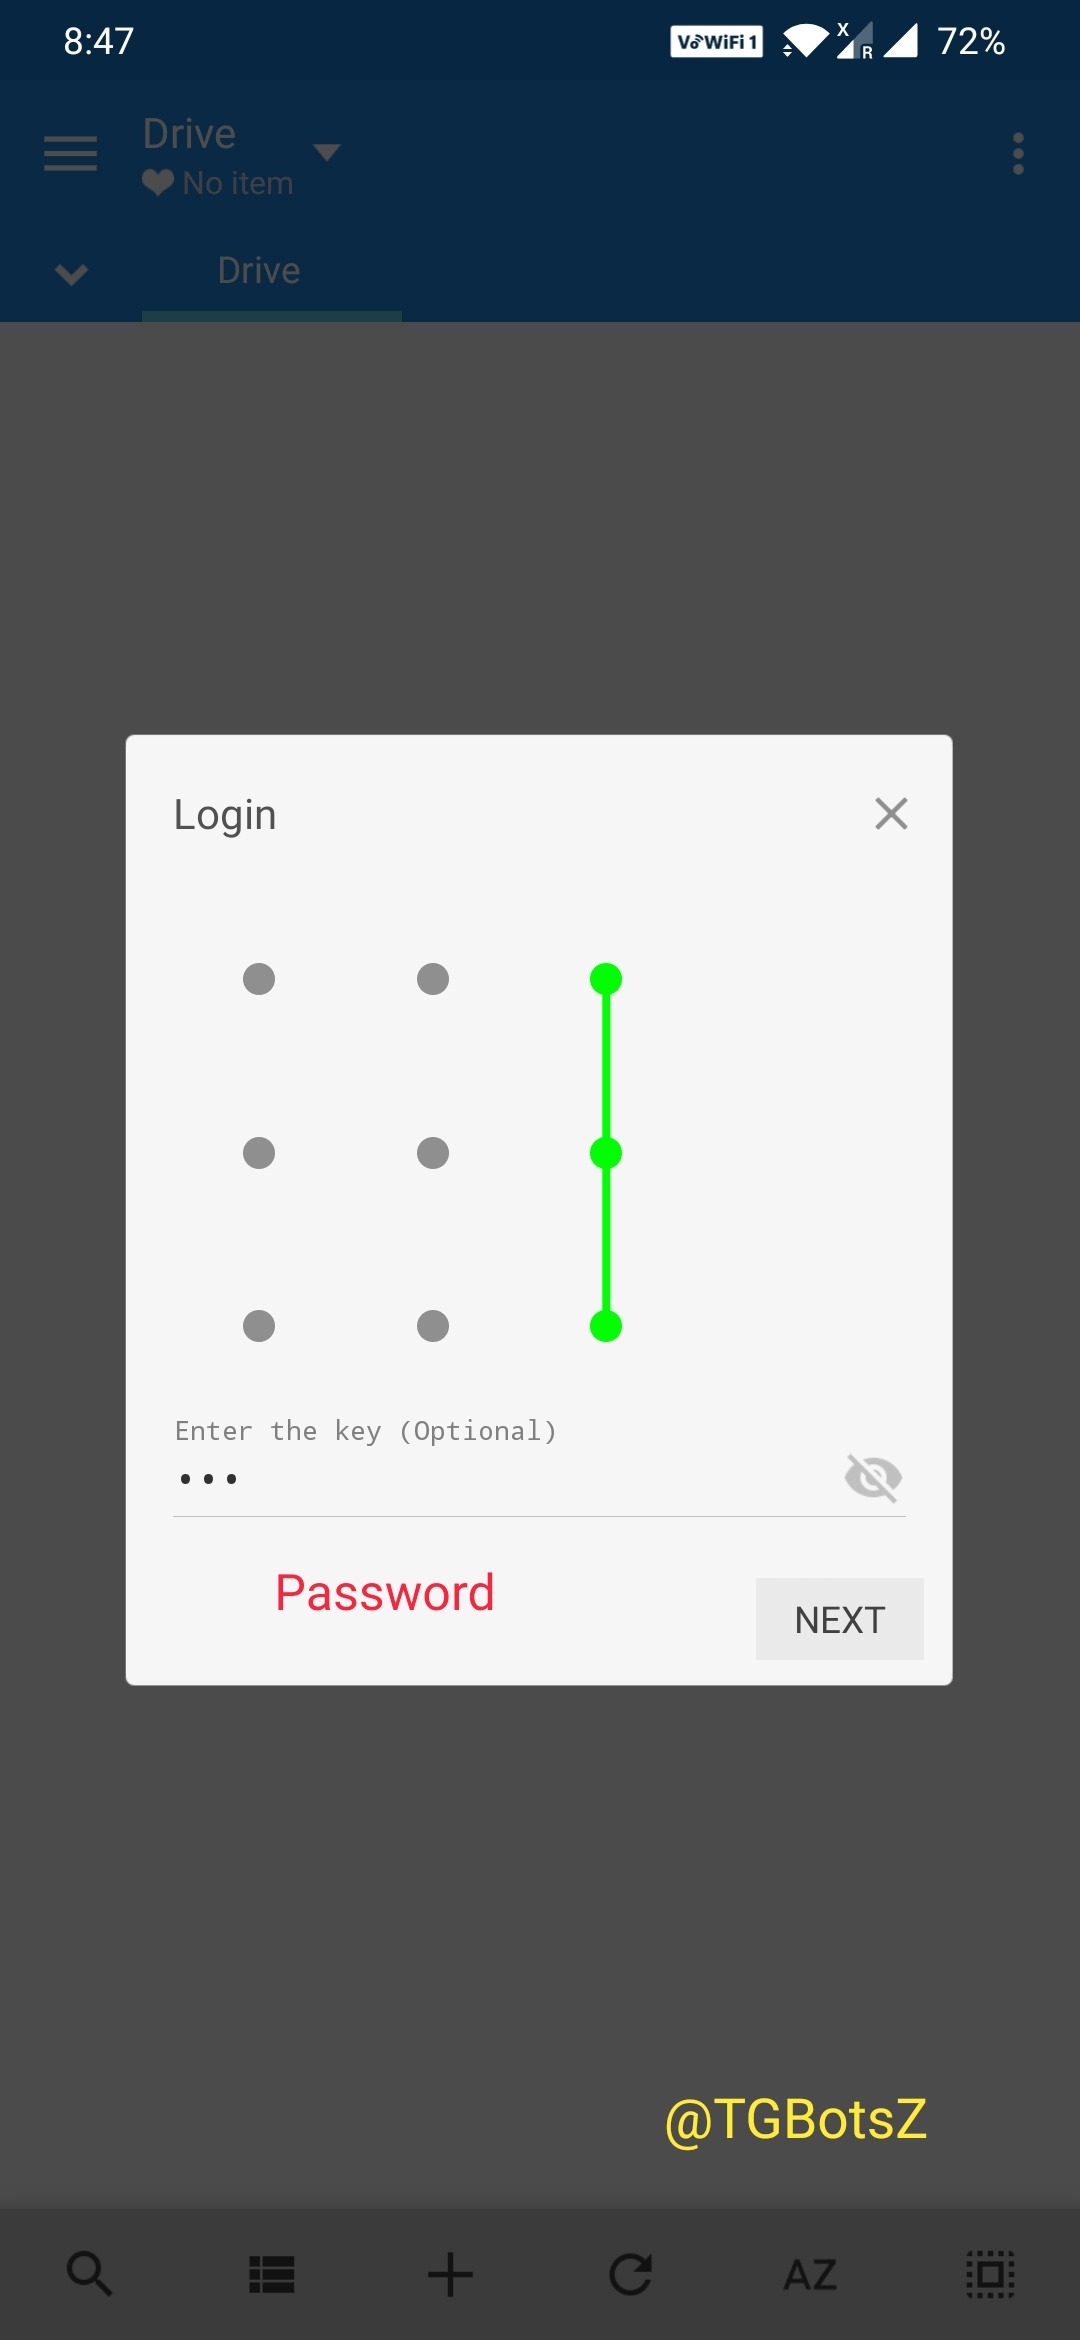The width and height of the screenshot is (1080, 2340).
Task: Tap the plus add-item icon
Action: coord(450,2274)
